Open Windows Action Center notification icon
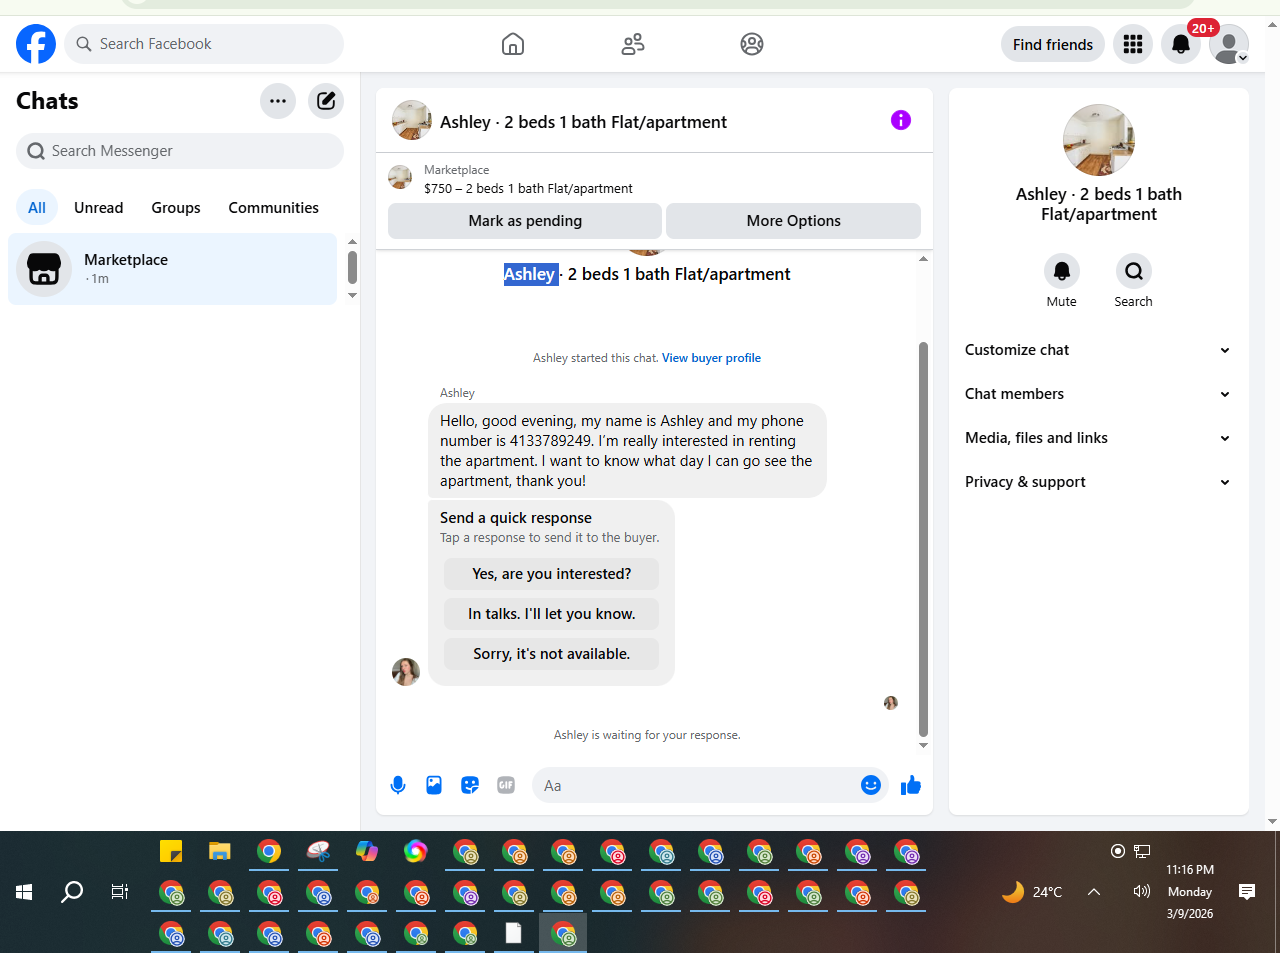Screen dimensions: 1280x953 tap(1246, 891)
